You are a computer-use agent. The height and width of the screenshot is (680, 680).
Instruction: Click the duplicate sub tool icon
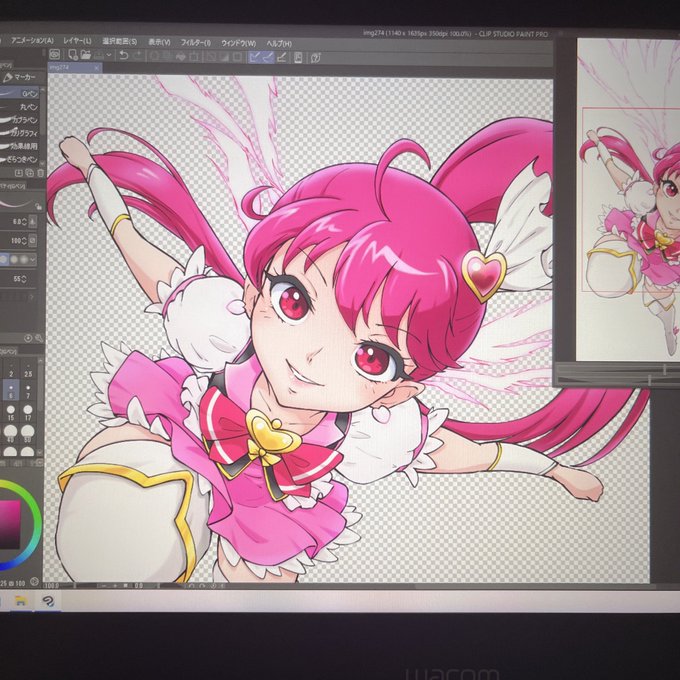[29, 173]
